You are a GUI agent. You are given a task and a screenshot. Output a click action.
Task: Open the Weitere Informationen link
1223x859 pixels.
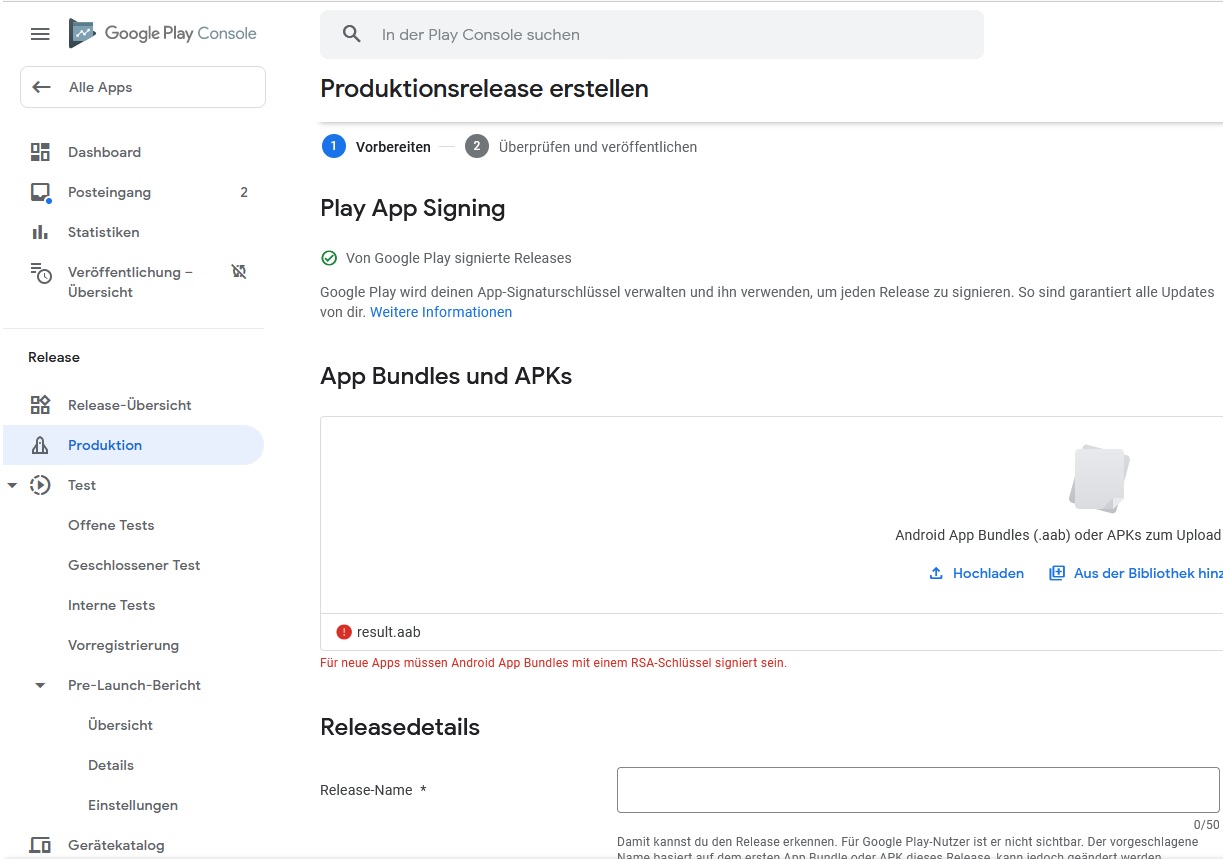pos(441,312)
